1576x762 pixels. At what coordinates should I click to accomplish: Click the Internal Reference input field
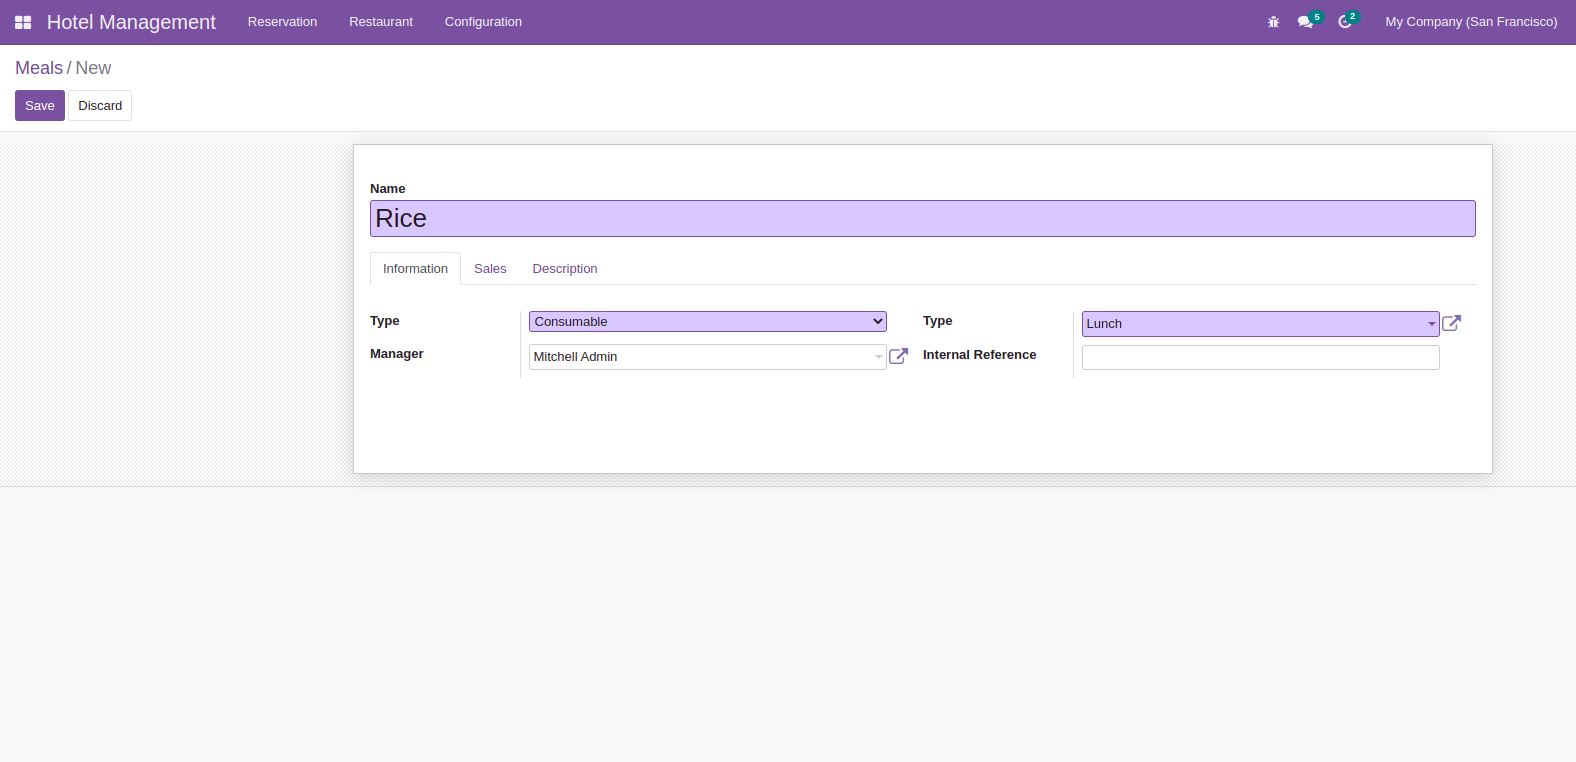click(1260, 357)
